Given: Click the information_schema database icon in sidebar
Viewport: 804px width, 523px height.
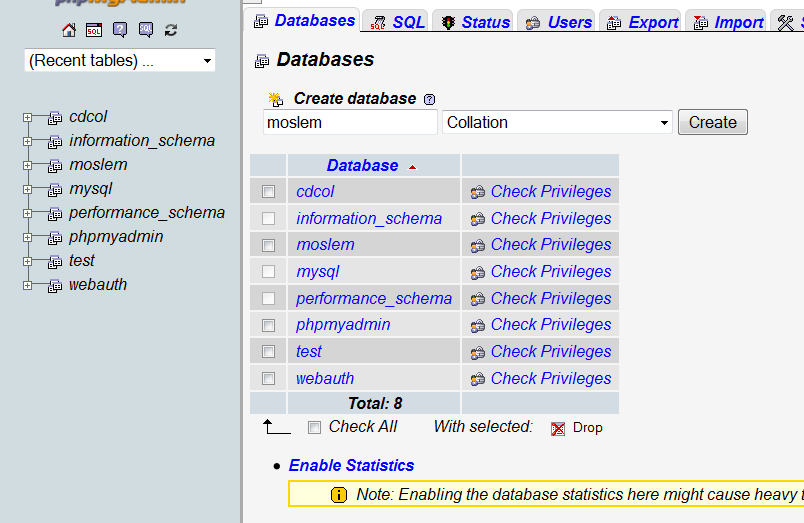Looking at the screenshot, I should click(x=55, y=143).
